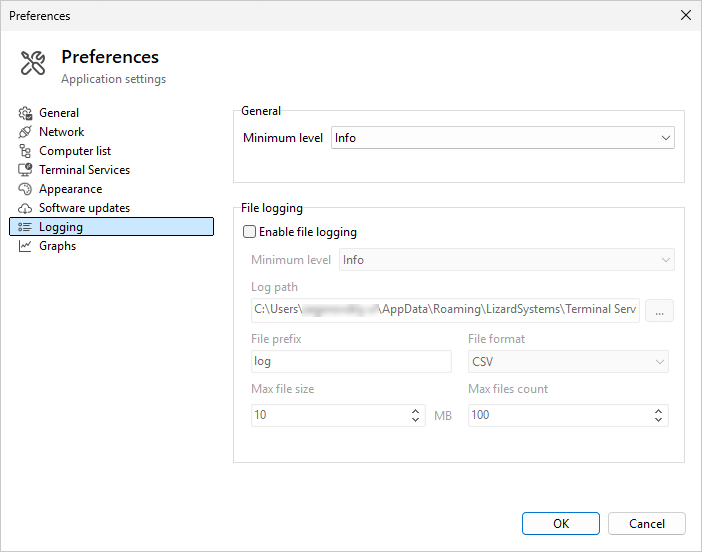Viewport: 702px width, 552px height.
Task: Click the File prefix text field
Action: tap(350, 361)
